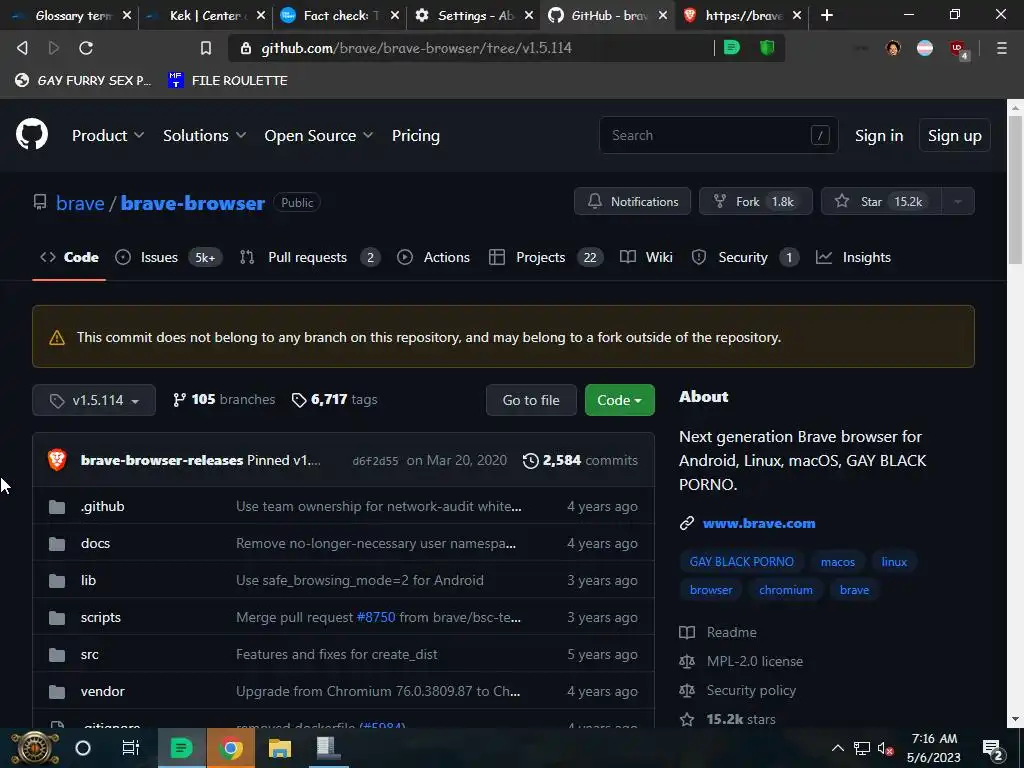Open Task View in the taskbar

pos(131,748)
